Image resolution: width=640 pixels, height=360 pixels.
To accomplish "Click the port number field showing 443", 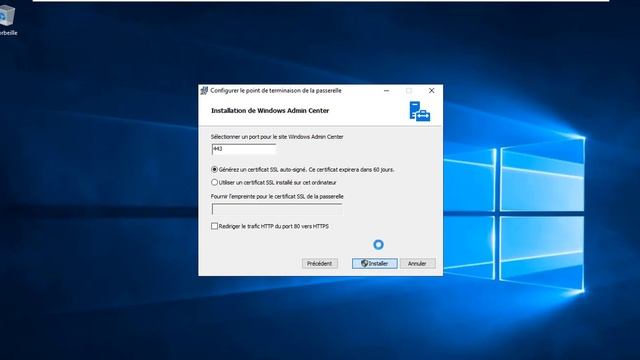I will click(x=244, y=149).
